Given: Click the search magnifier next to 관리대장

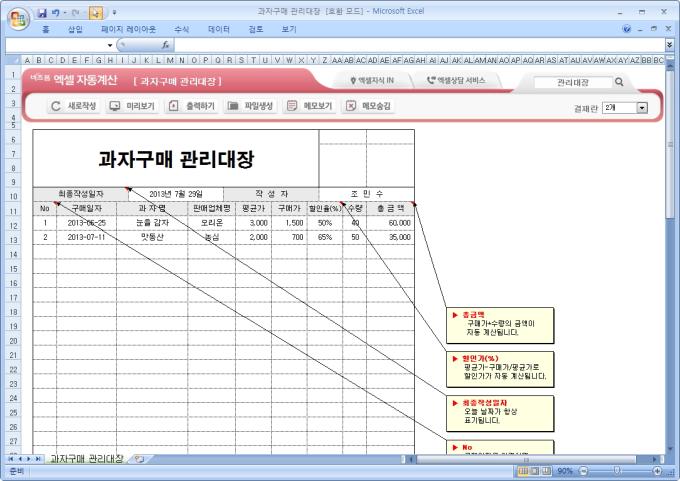Looking at the screenshot, I should (x=620, y=82).
